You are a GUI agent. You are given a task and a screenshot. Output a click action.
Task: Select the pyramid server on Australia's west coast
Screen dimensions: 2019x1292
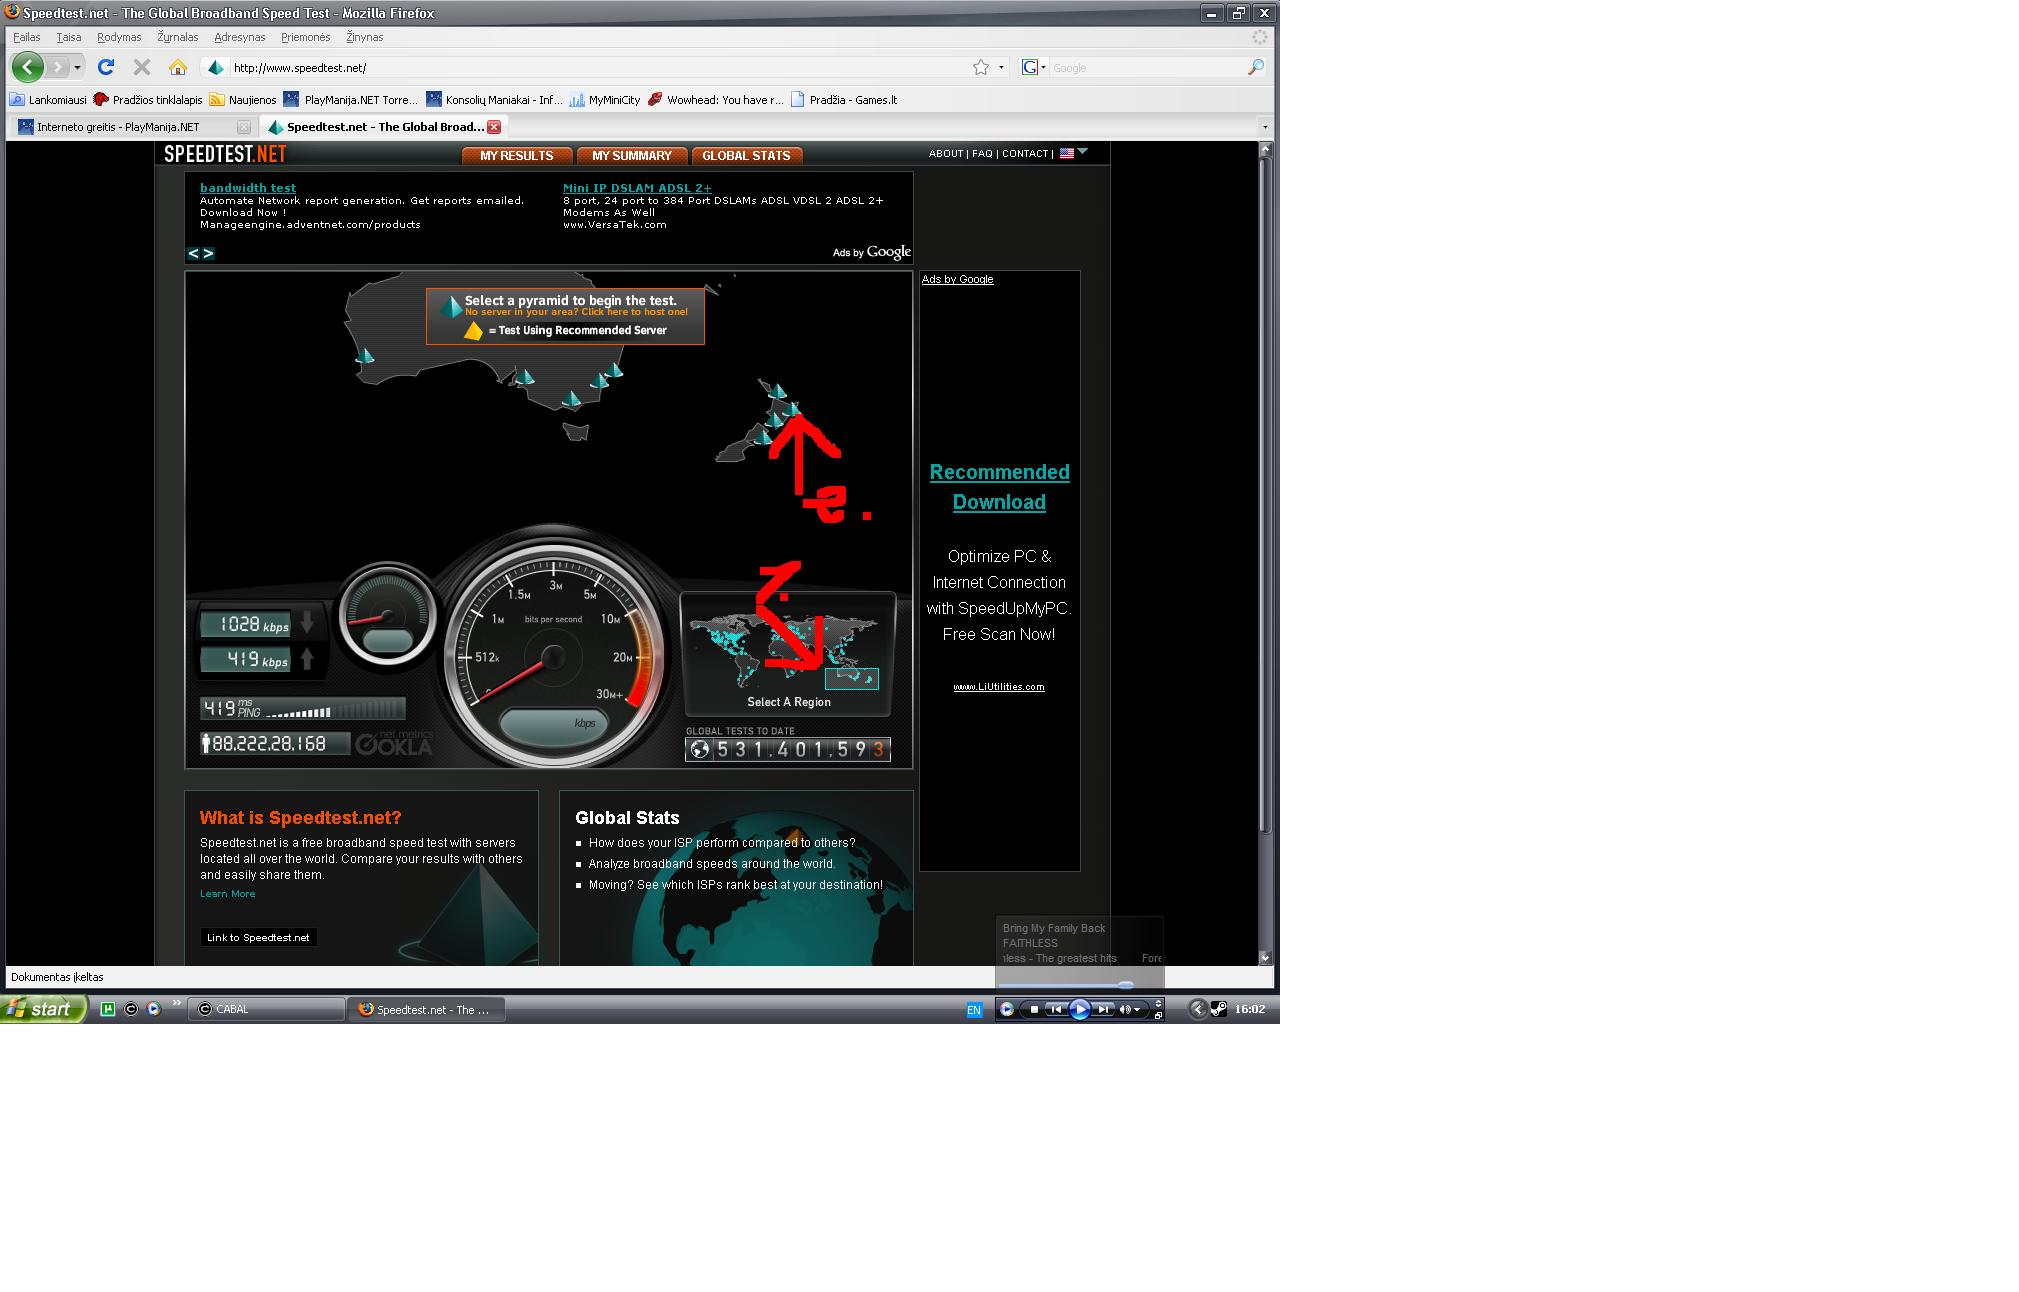[365, 356]
